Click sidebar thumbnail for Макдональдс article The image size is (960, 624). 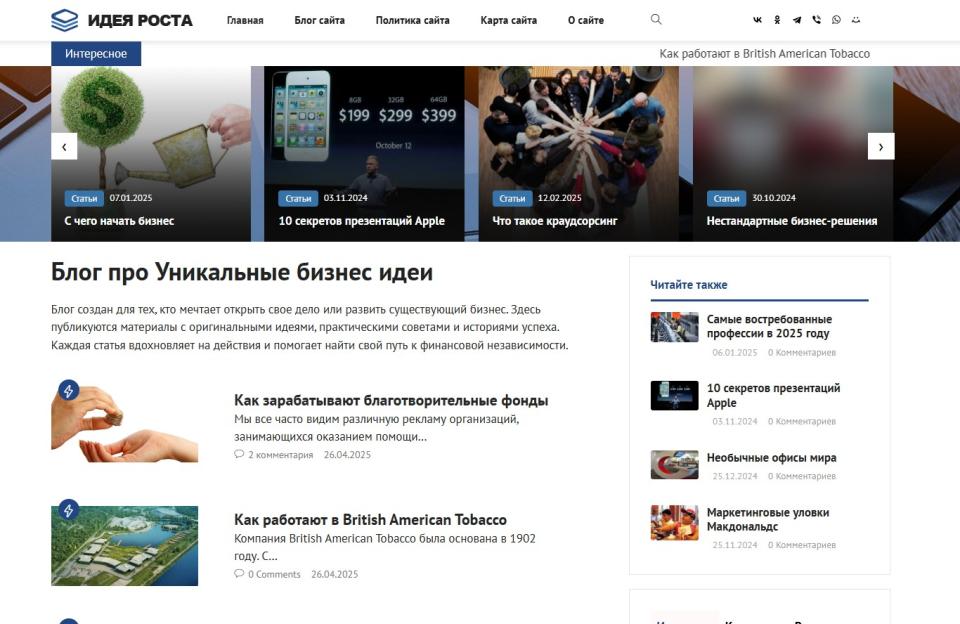(x=674, y=522)
